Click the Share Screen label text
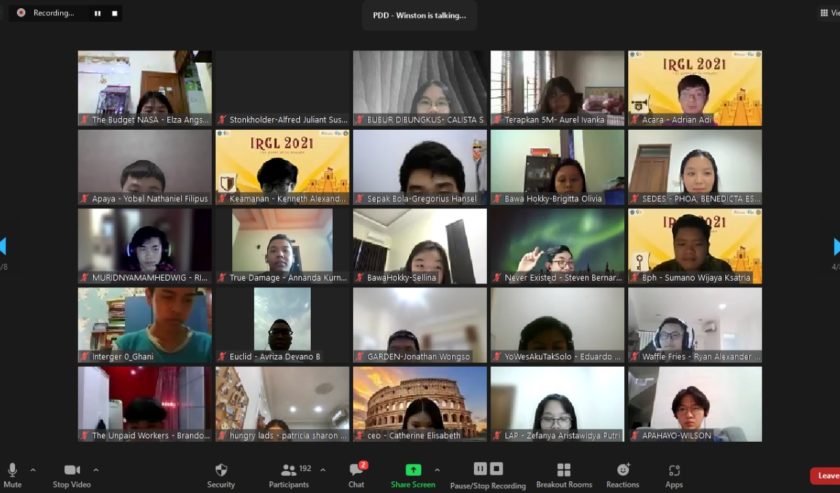The image size is (840, 493). tap(413, 484)
